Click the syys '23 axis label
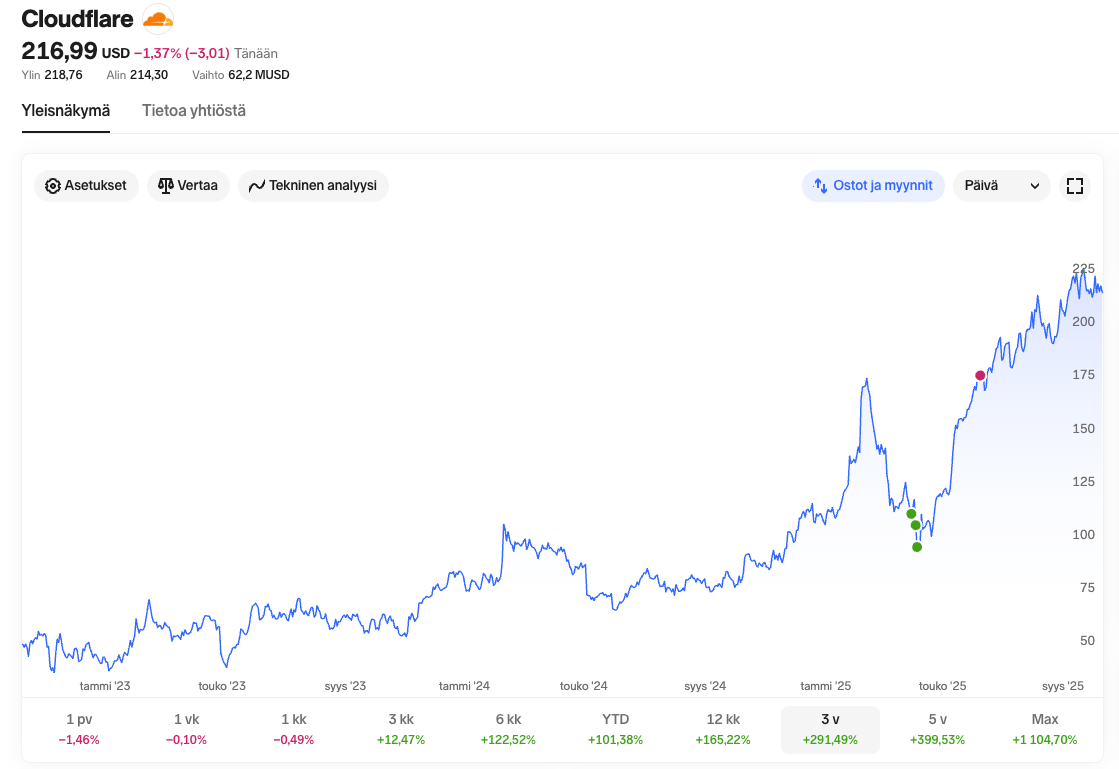Viewport: 1119px width, 769px height. click(x=345, y=686)
